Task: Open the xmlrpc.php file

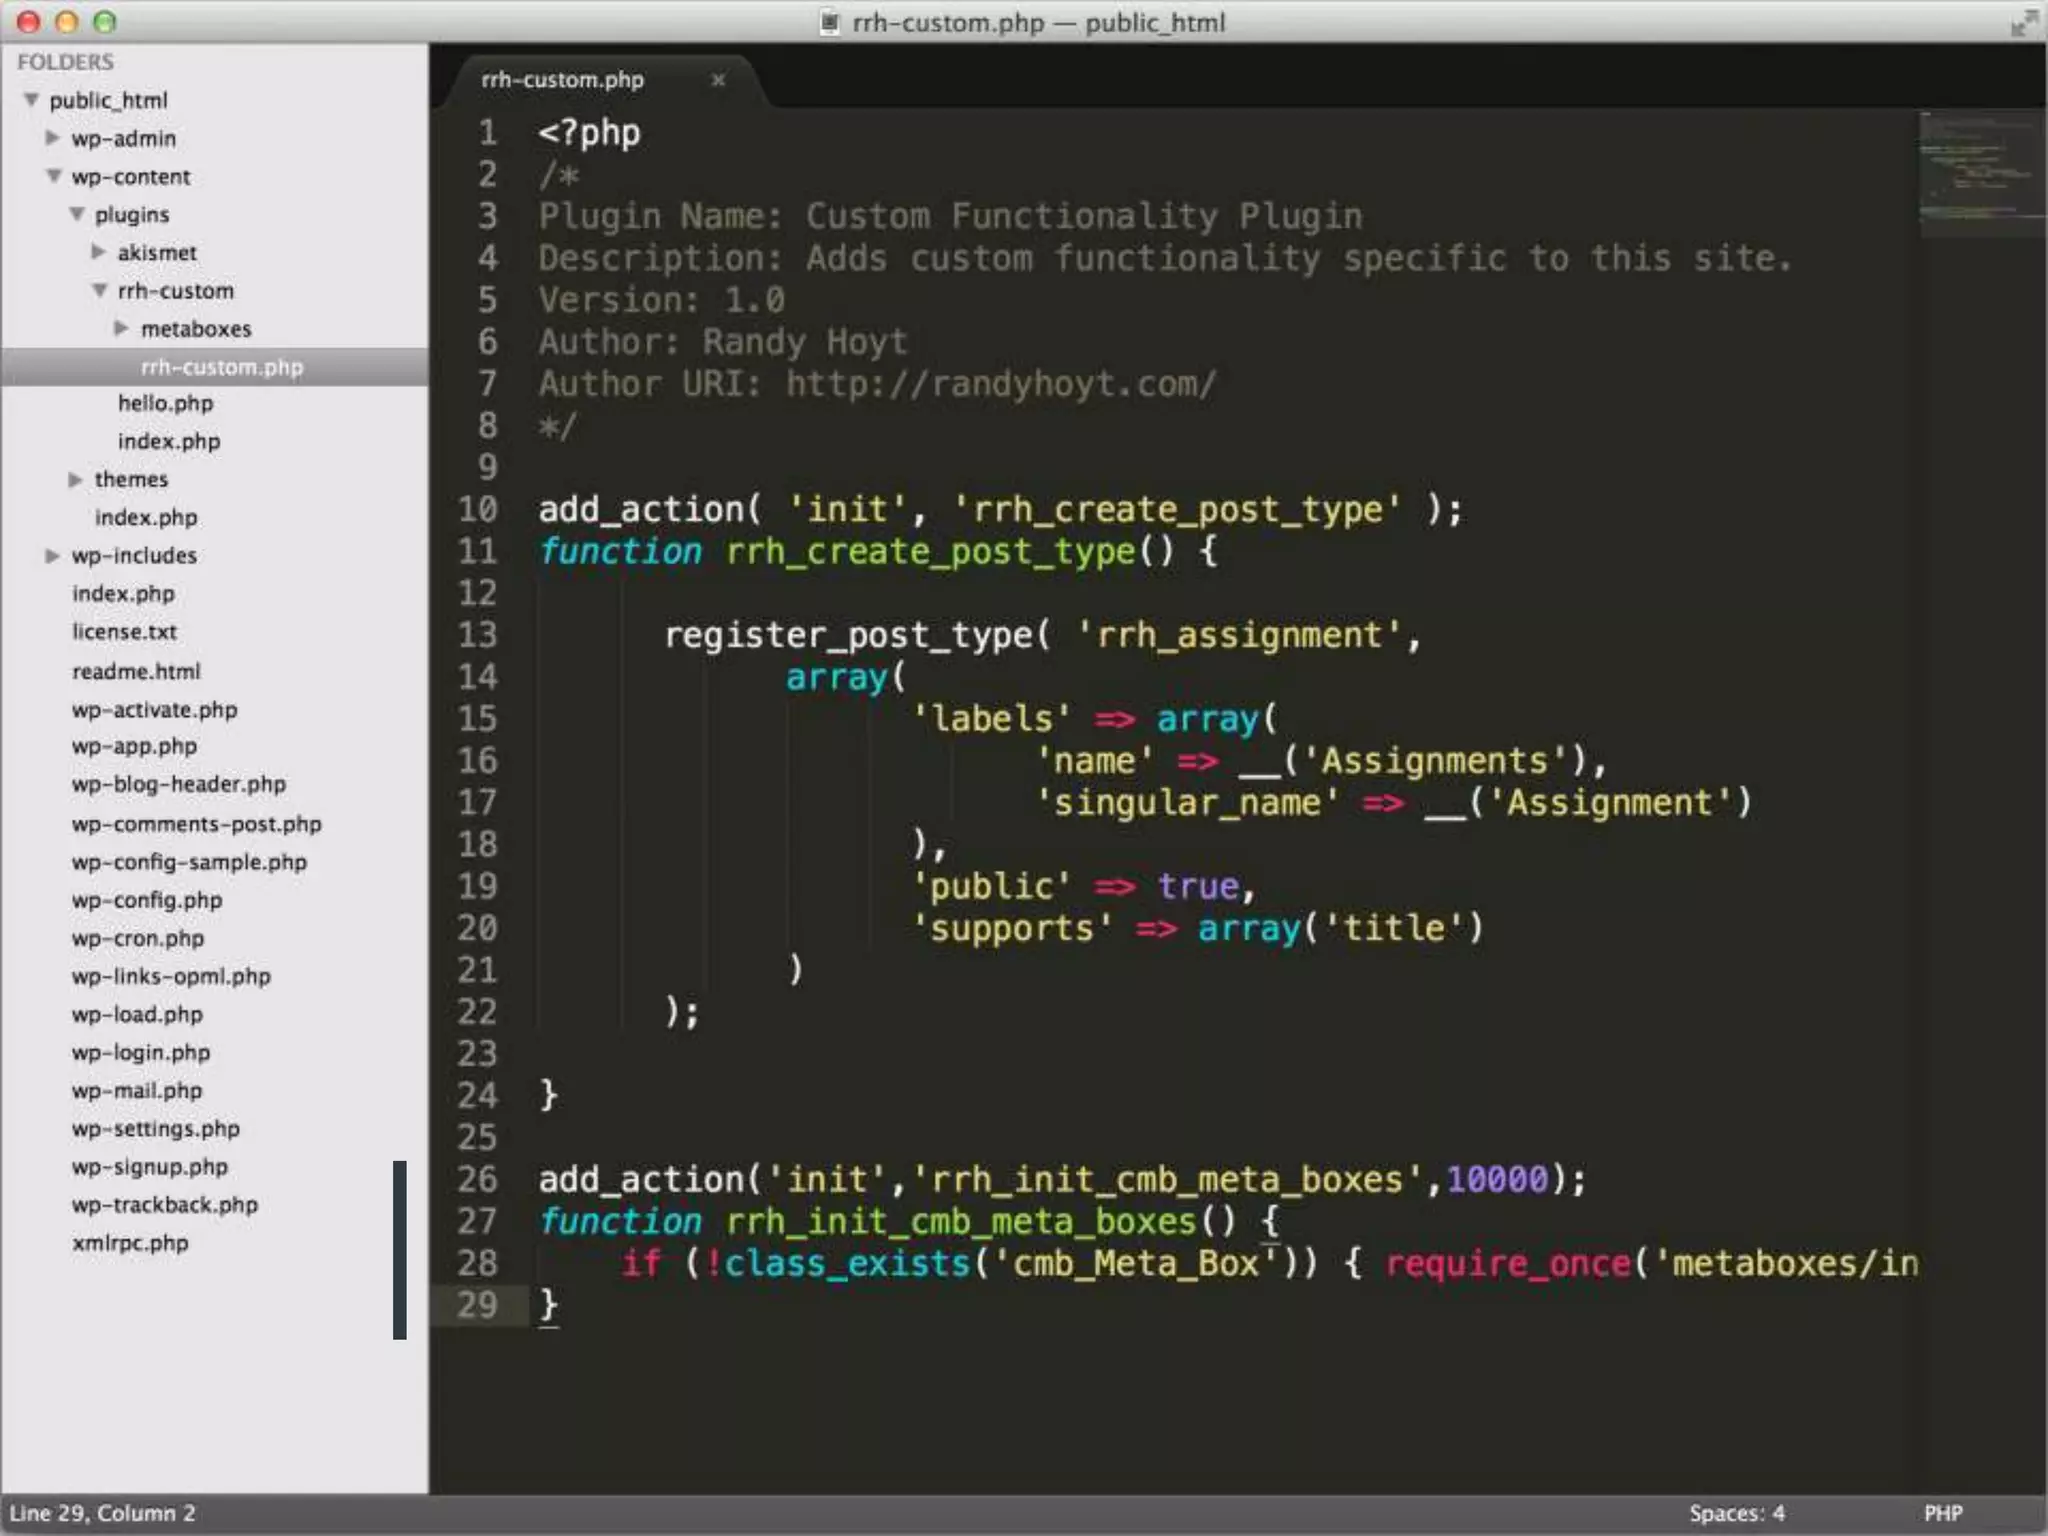Action: [x=130, y=1243]
